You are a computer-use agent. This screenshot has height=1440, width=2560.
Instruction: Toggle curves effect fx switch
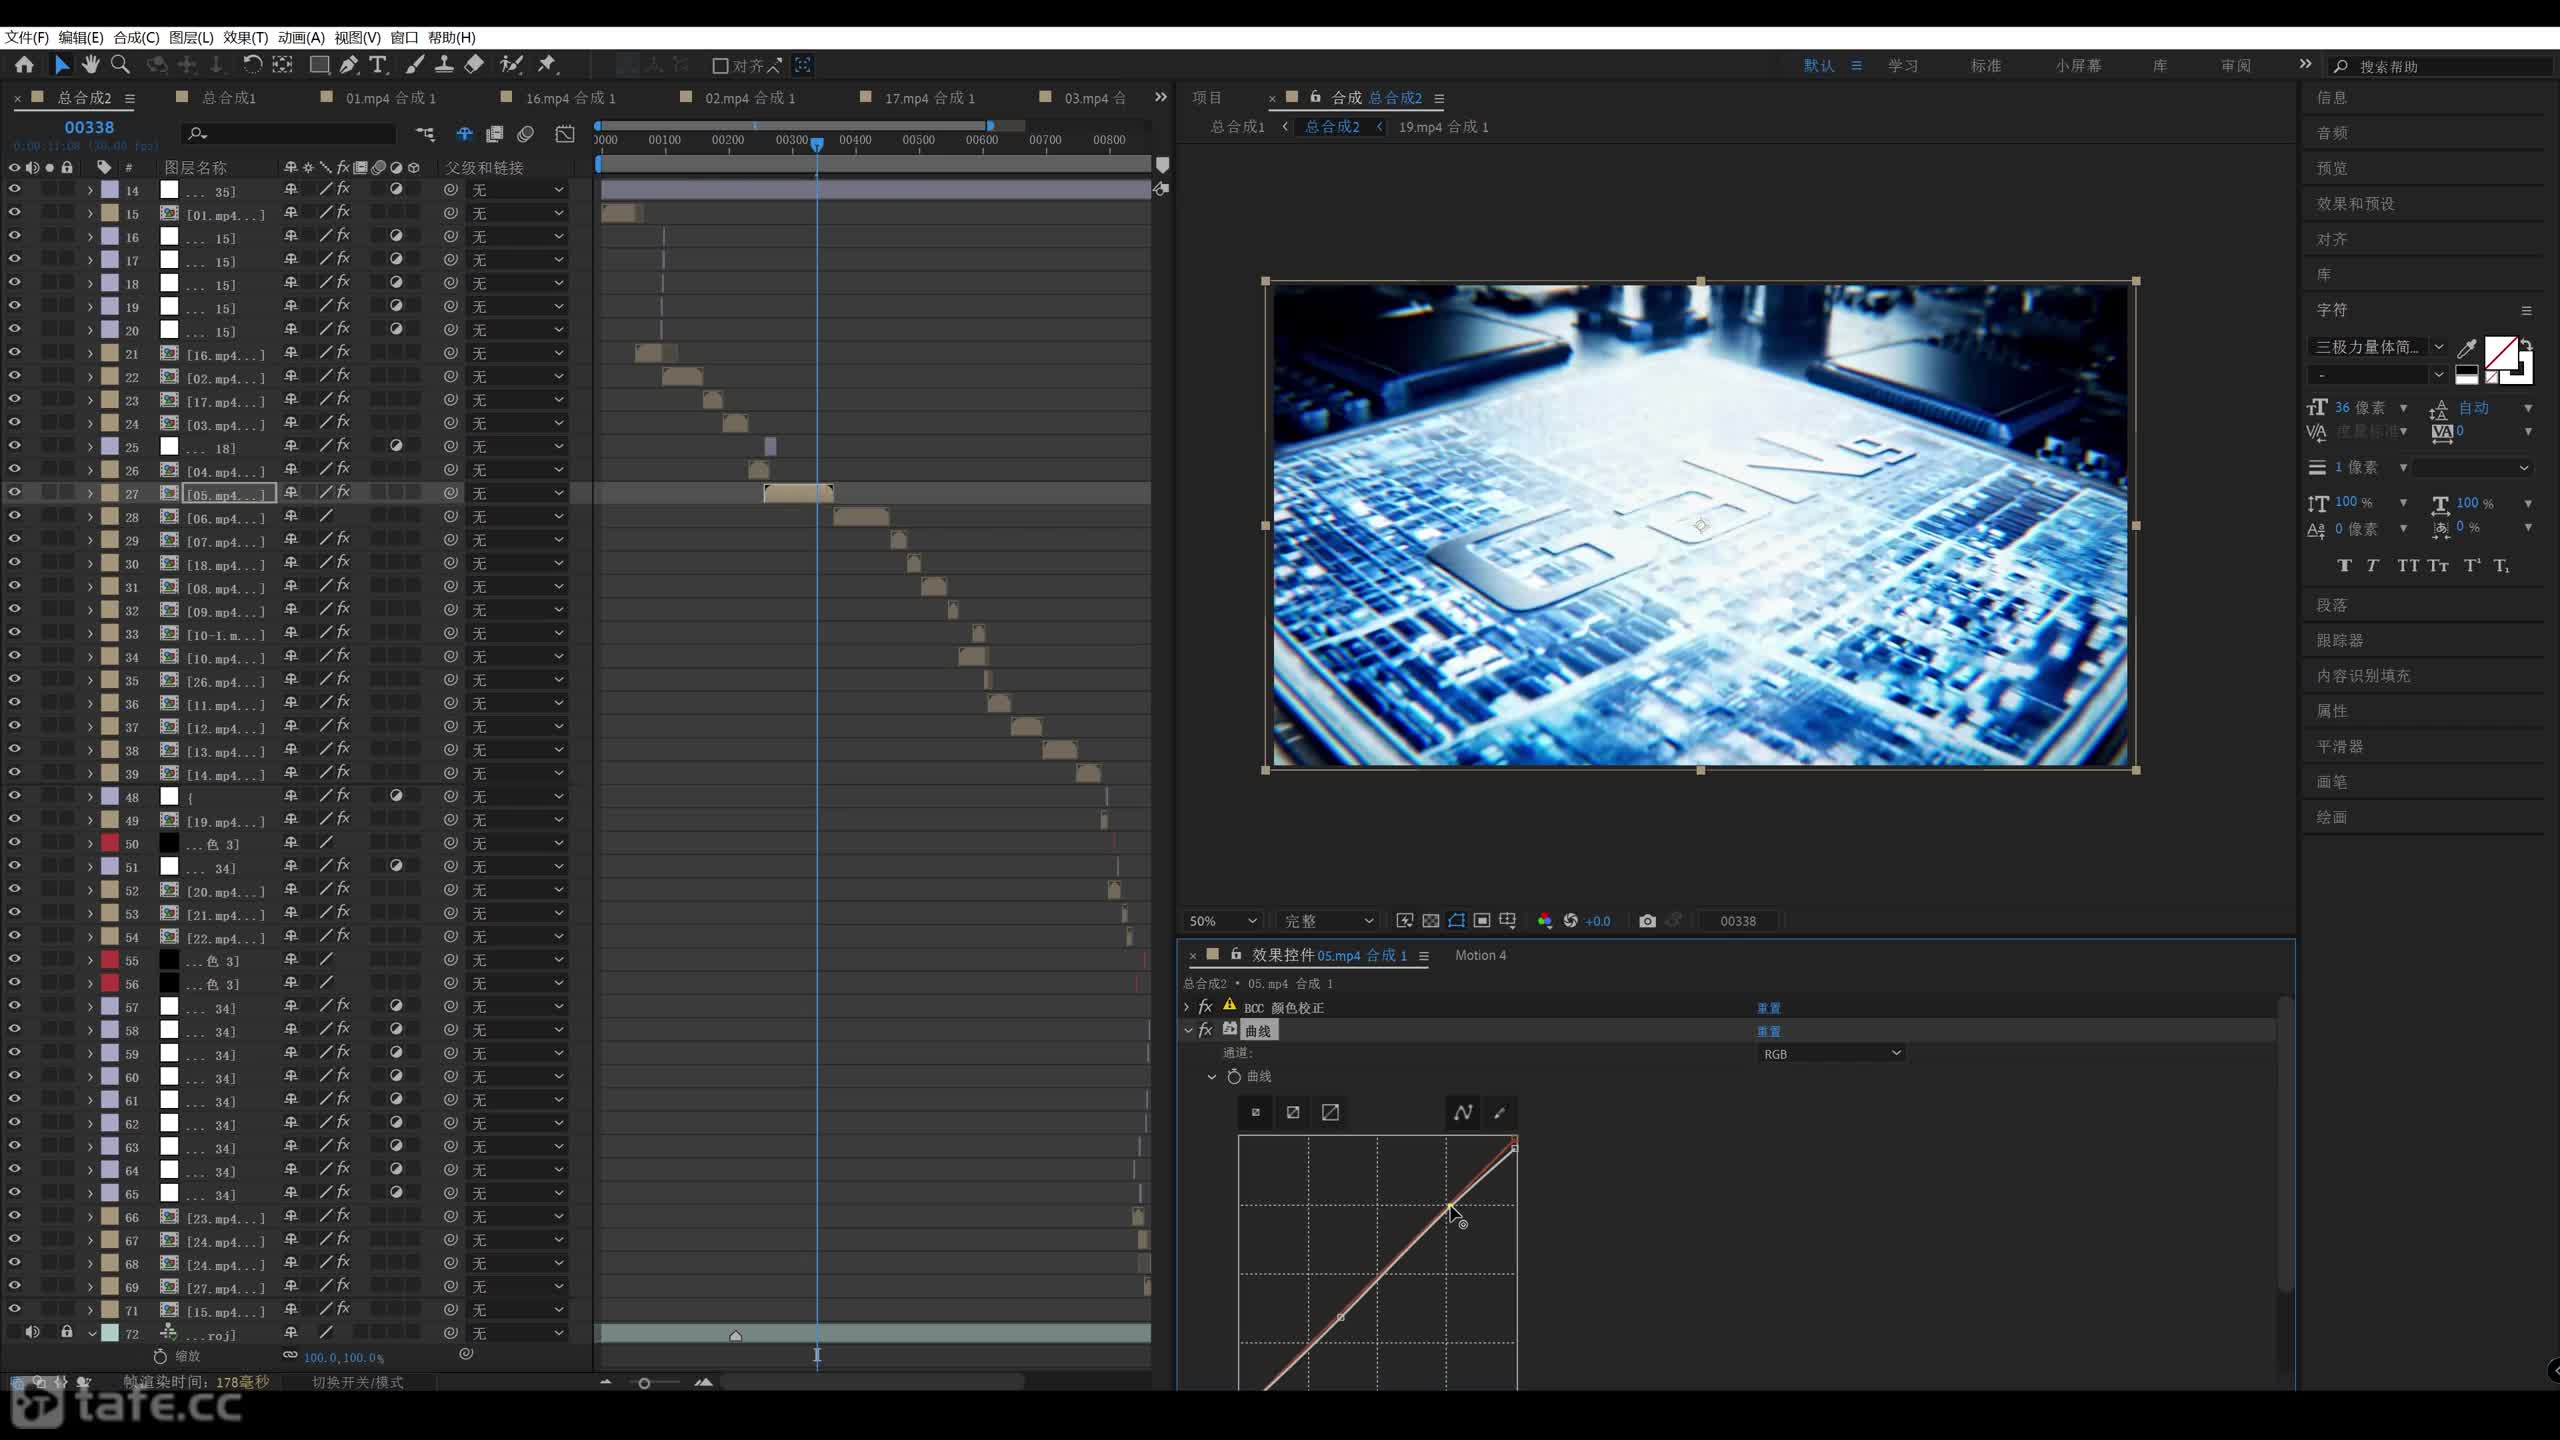click(x=1206, y=1030)
